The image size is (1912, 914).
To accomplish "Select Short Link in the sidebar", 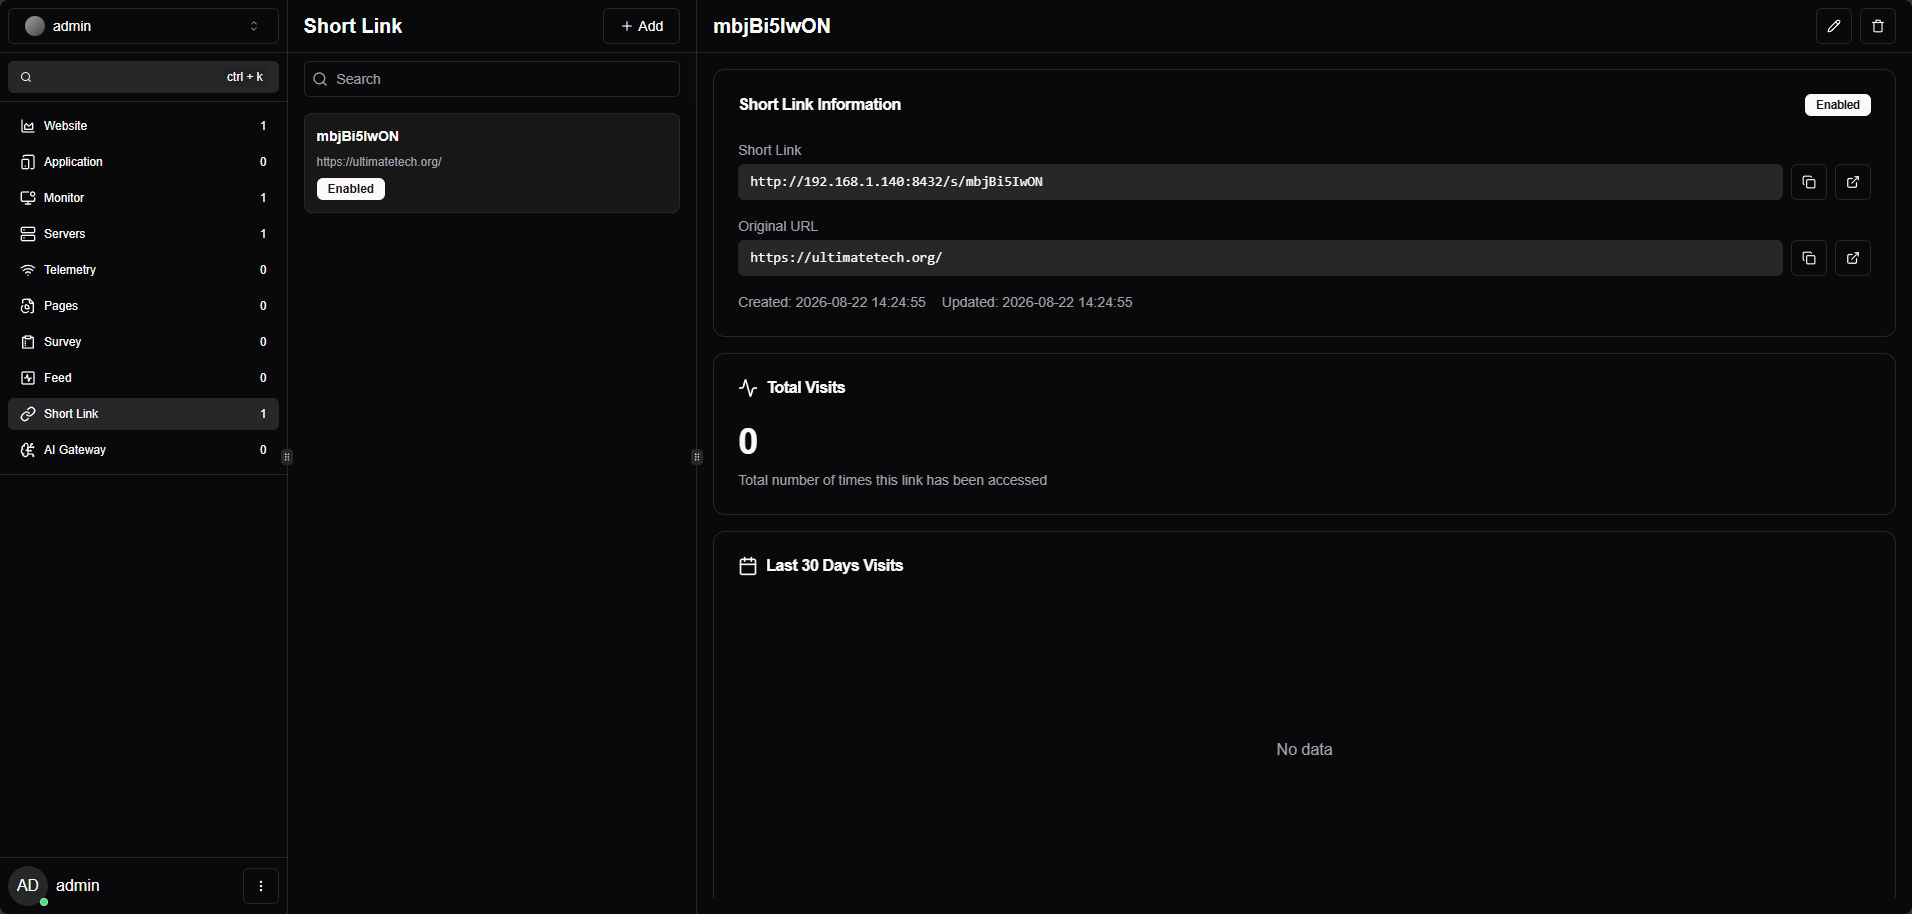I will (x=143, y=414).
